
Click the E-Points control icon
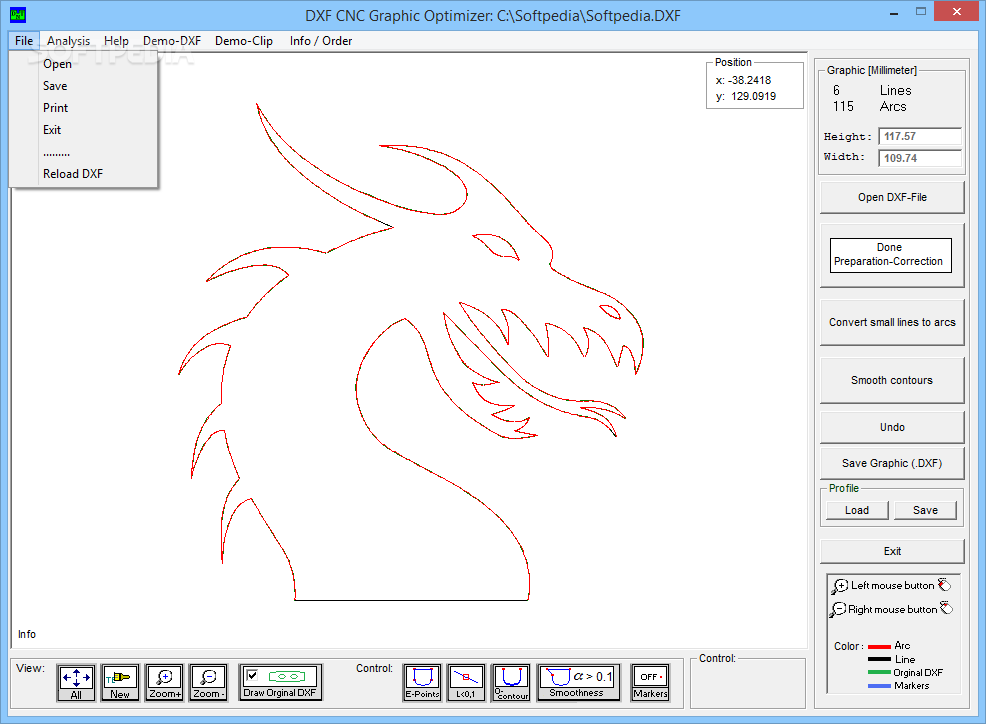pyautogui.click(x=422, y=682)
